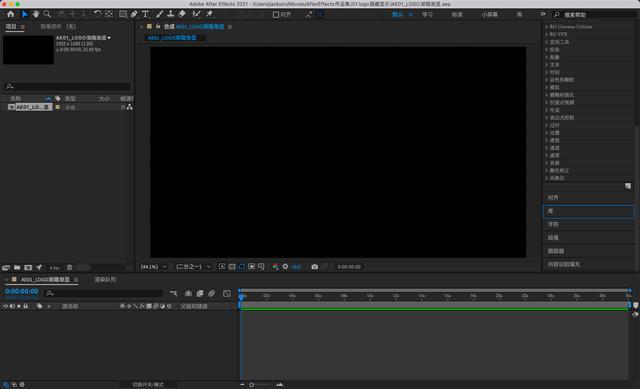Toggle the snapping checkbox in the toolbar
The height and width of the screenshot is (389, 640).
(276, 15)
